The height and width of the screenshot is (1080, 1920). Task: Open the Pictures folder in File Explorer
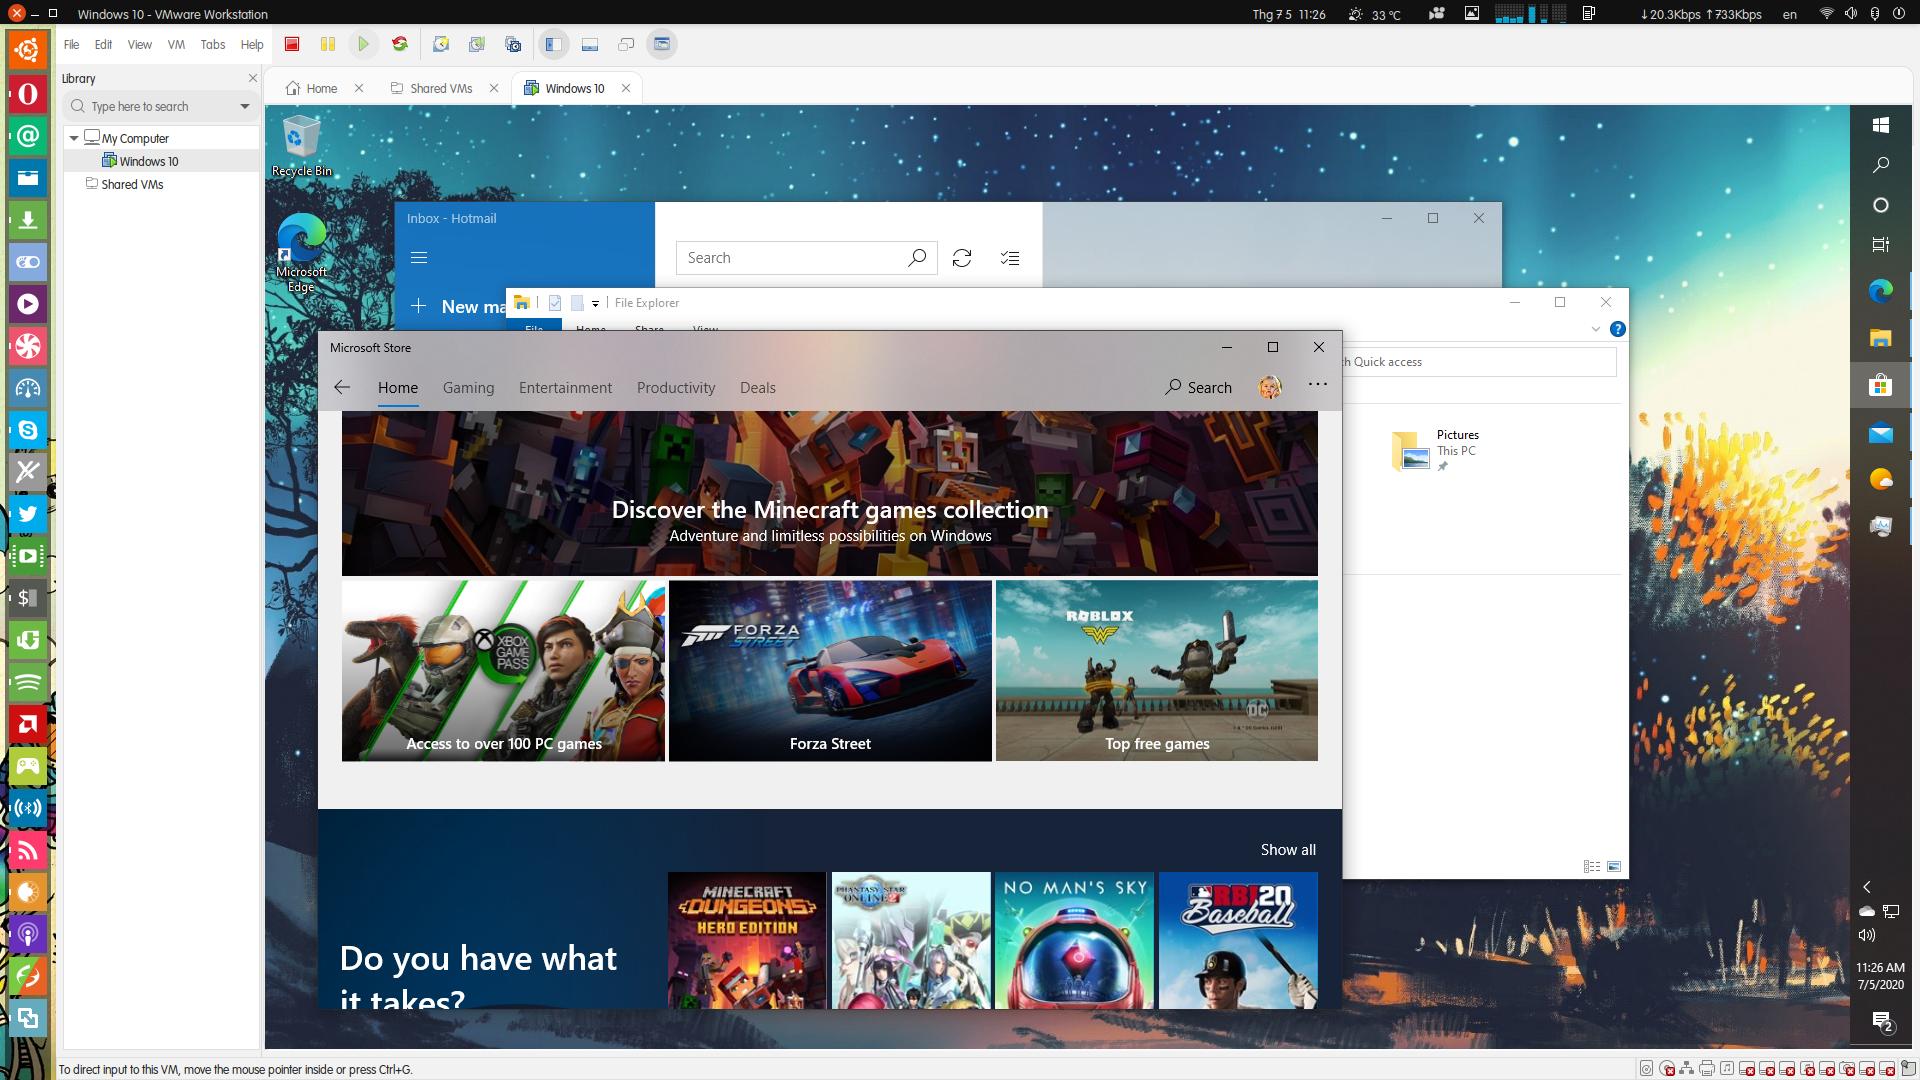click(x=1436, y=450)
